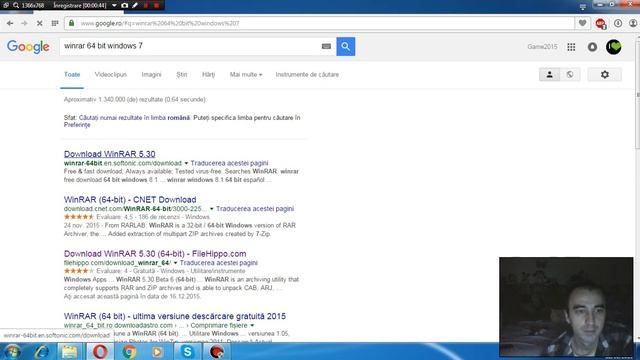Image resolution: width=640 pixels, height=360 pixels.
Task: Open WinRAR (64-bit) - CNET Download result
Action: pos(130,200)
